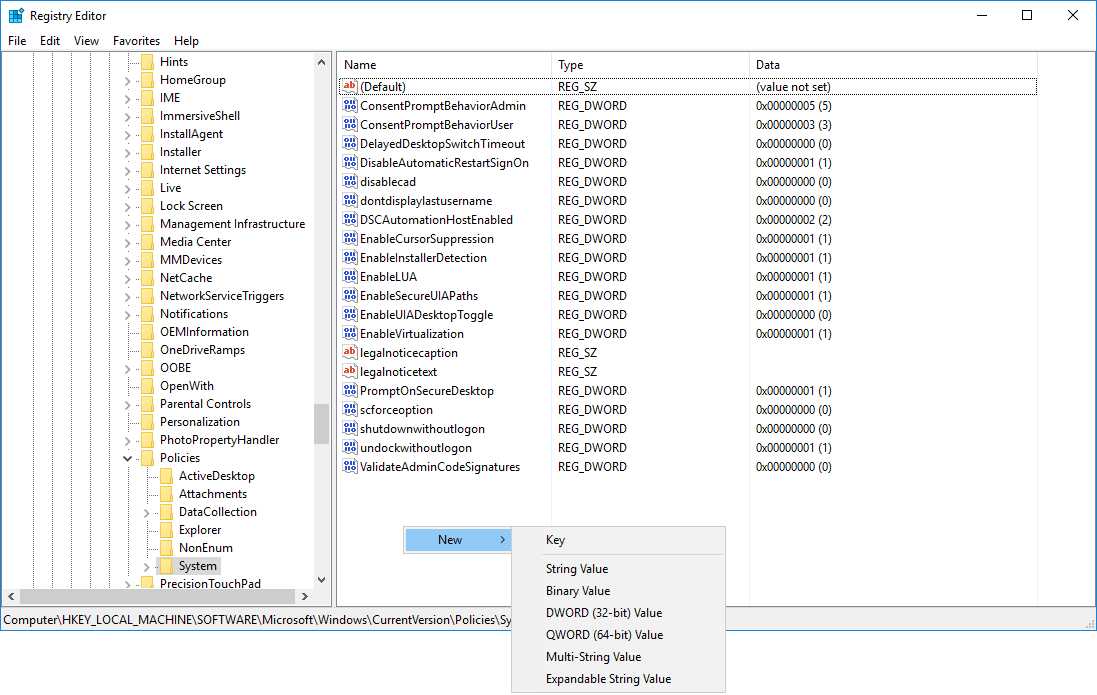This screenshot has width=1097, height=695.
Task: Select the NonEnum key
Action: click(206, 548)
